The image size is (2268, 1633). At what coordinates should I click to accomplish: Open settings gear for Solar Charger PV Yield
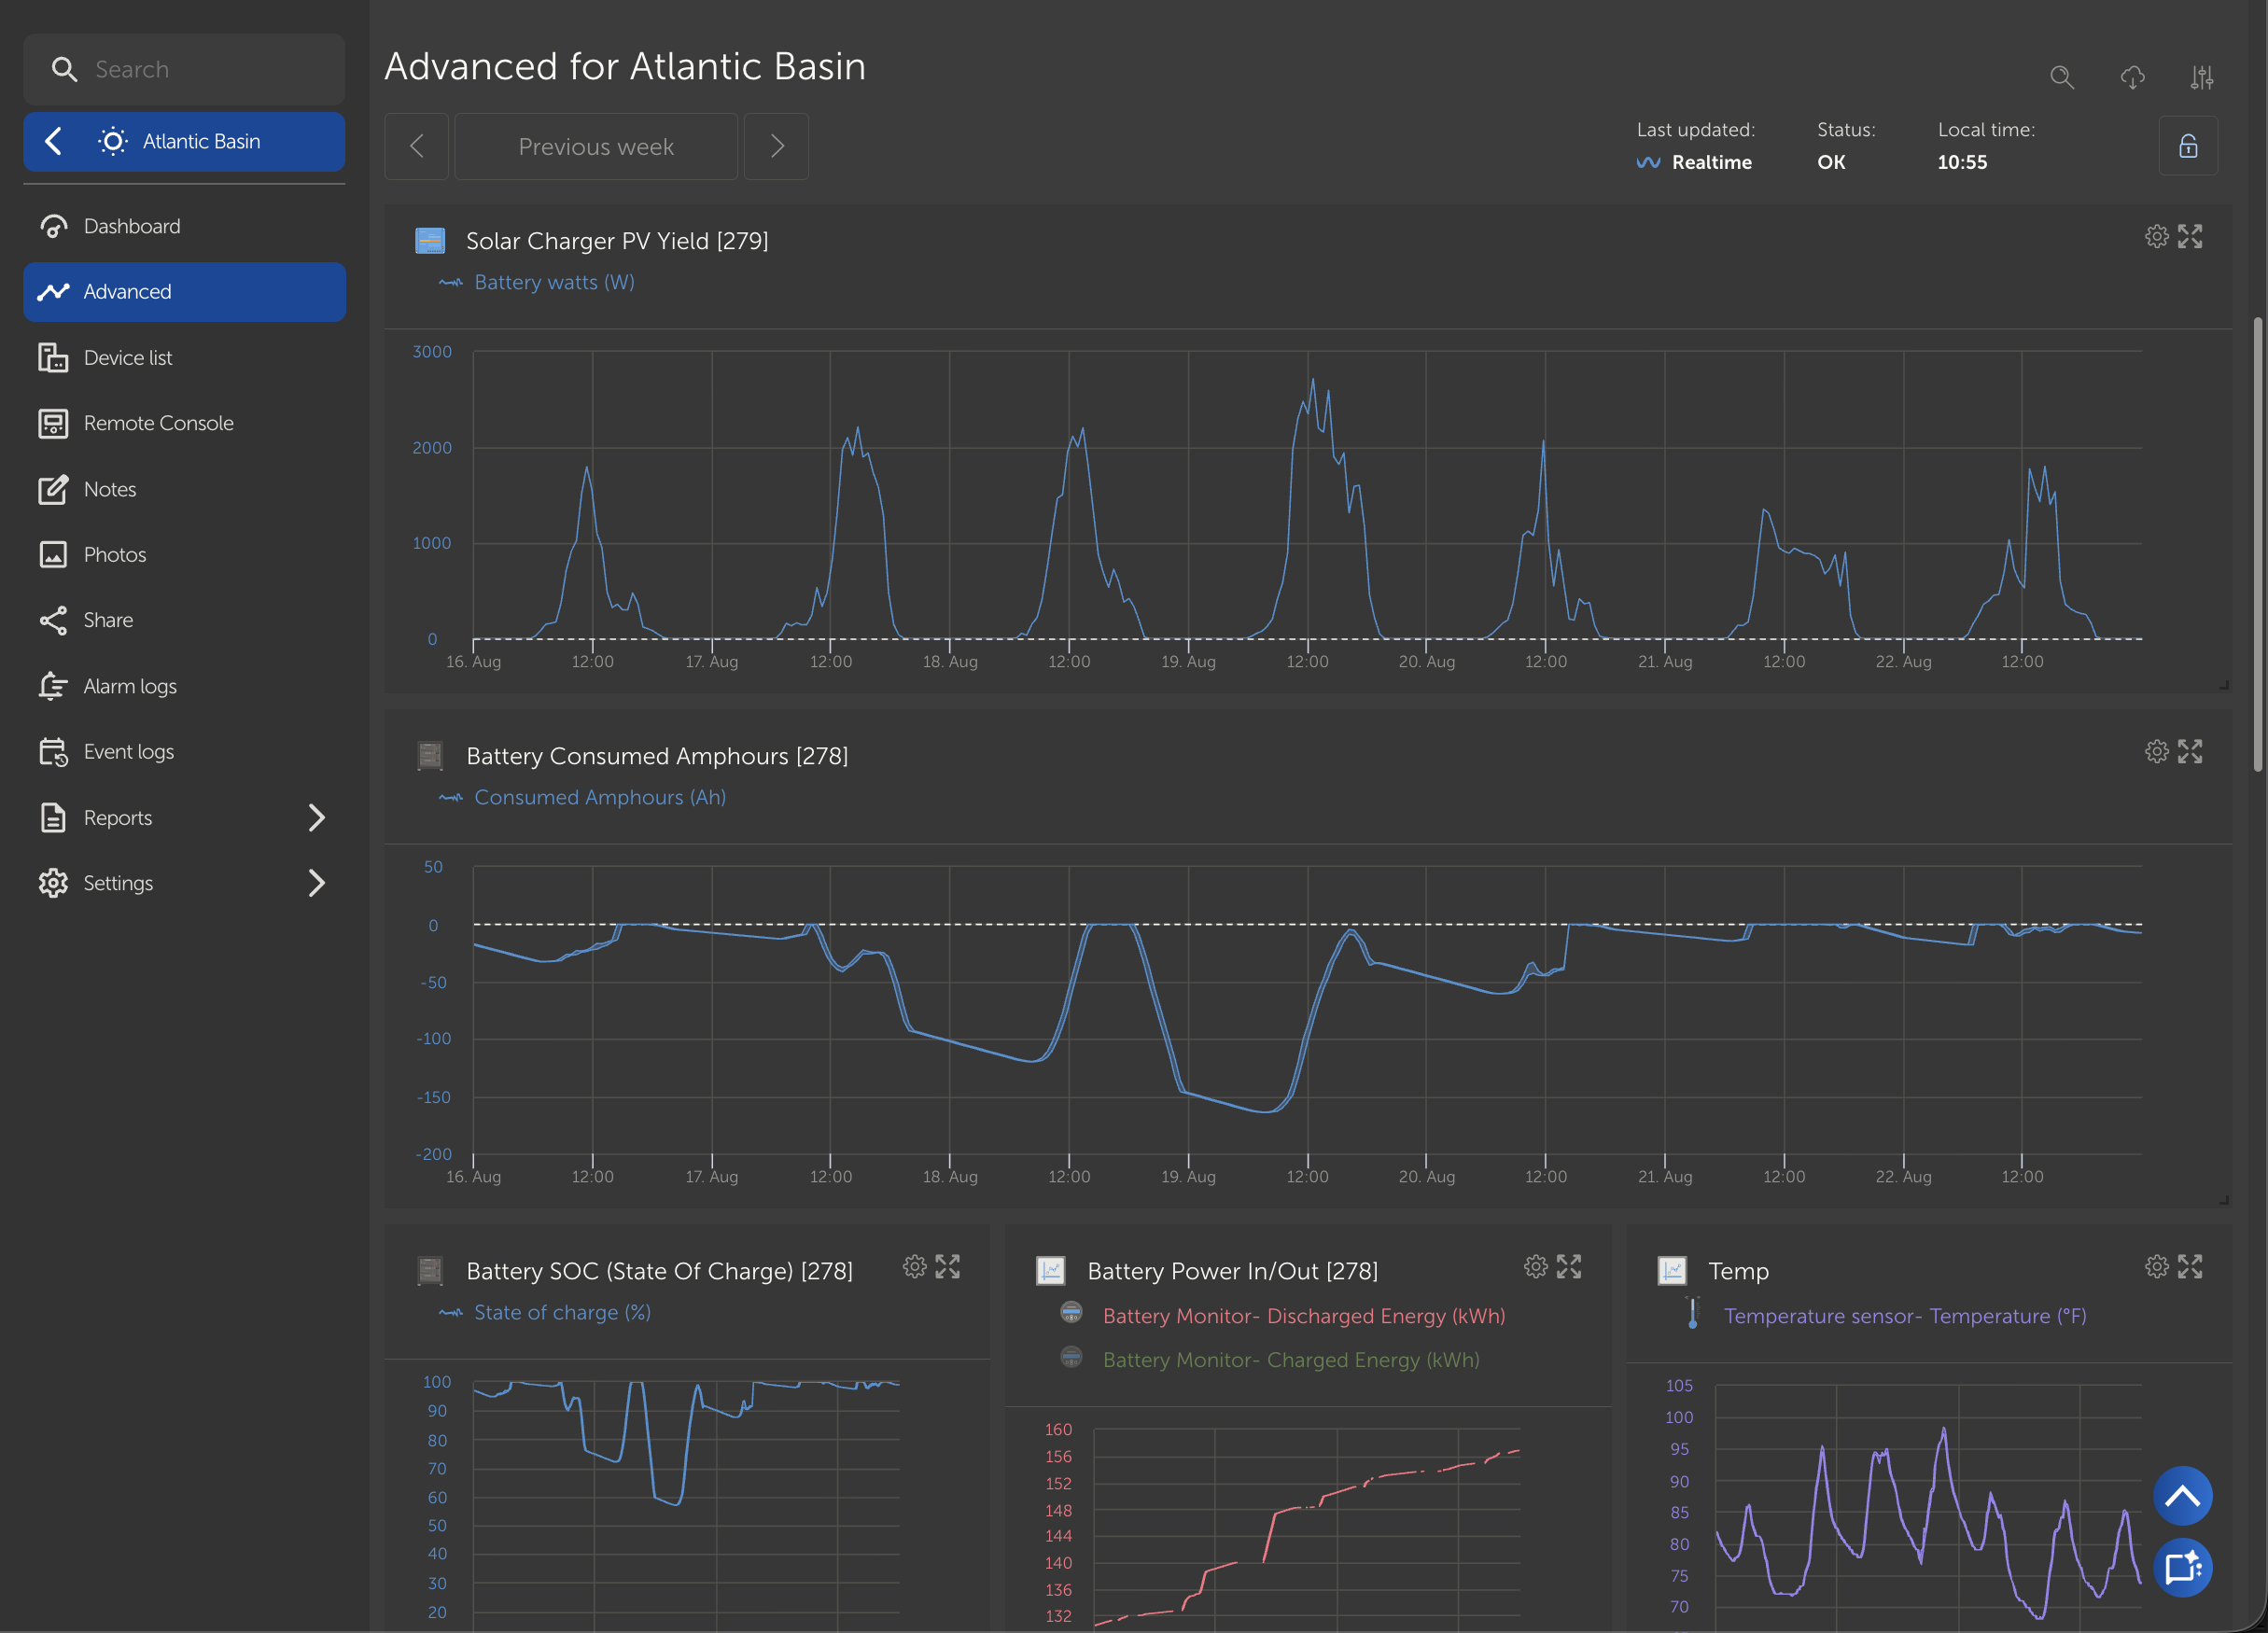[x=2156, y=237]
